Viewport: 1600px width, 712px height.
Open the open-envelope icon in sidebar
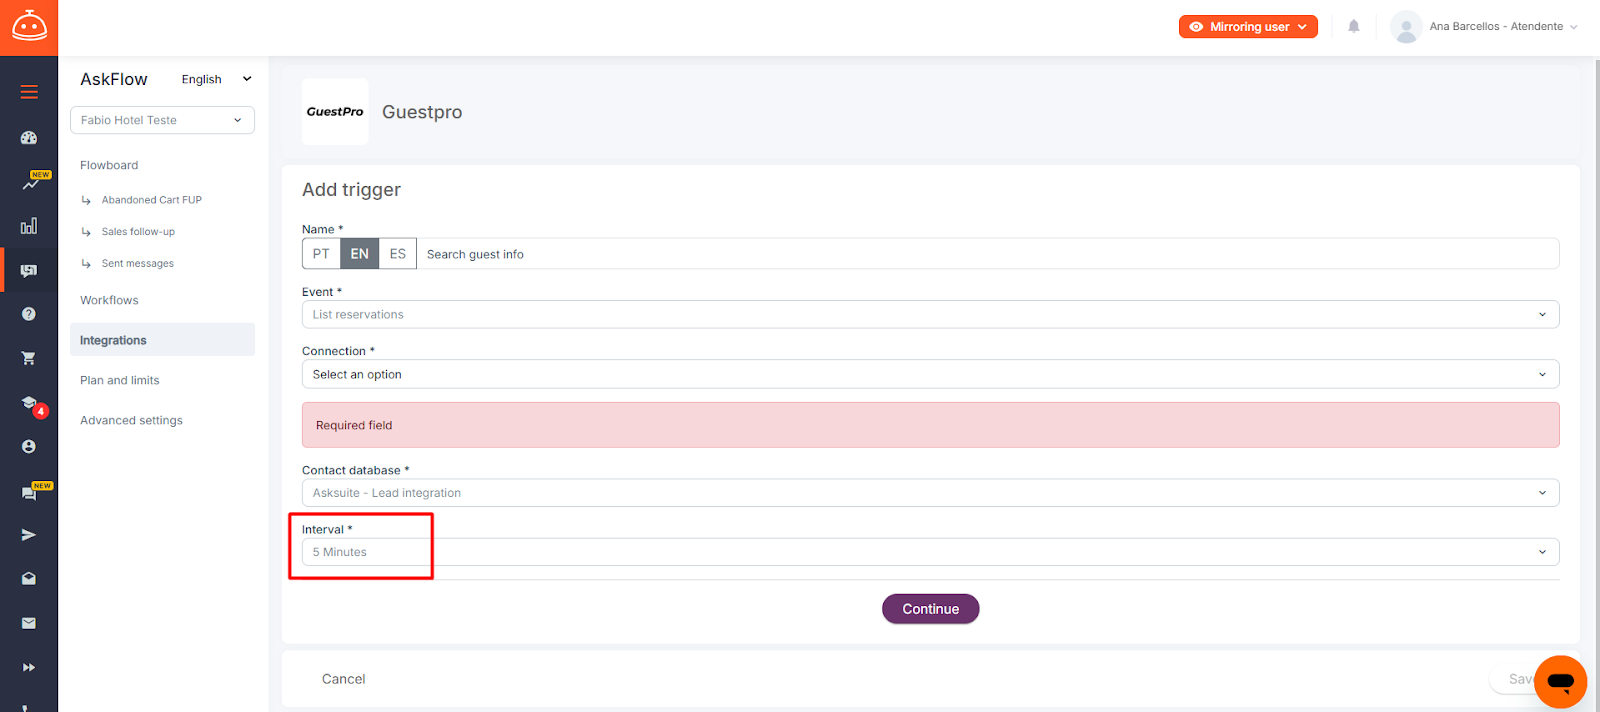click(29, 579)
